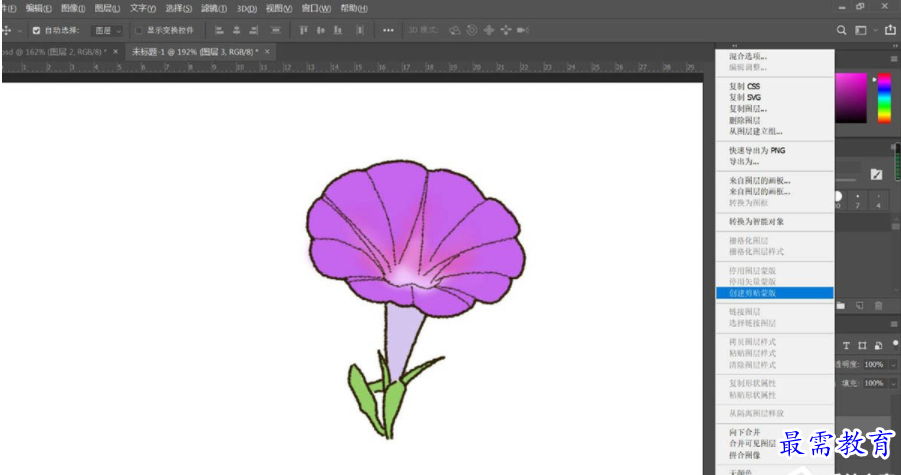The width and height of the screenshot is (901, 475).
Task: Click the fill 100% value field
Action: (x=875, y=383)
